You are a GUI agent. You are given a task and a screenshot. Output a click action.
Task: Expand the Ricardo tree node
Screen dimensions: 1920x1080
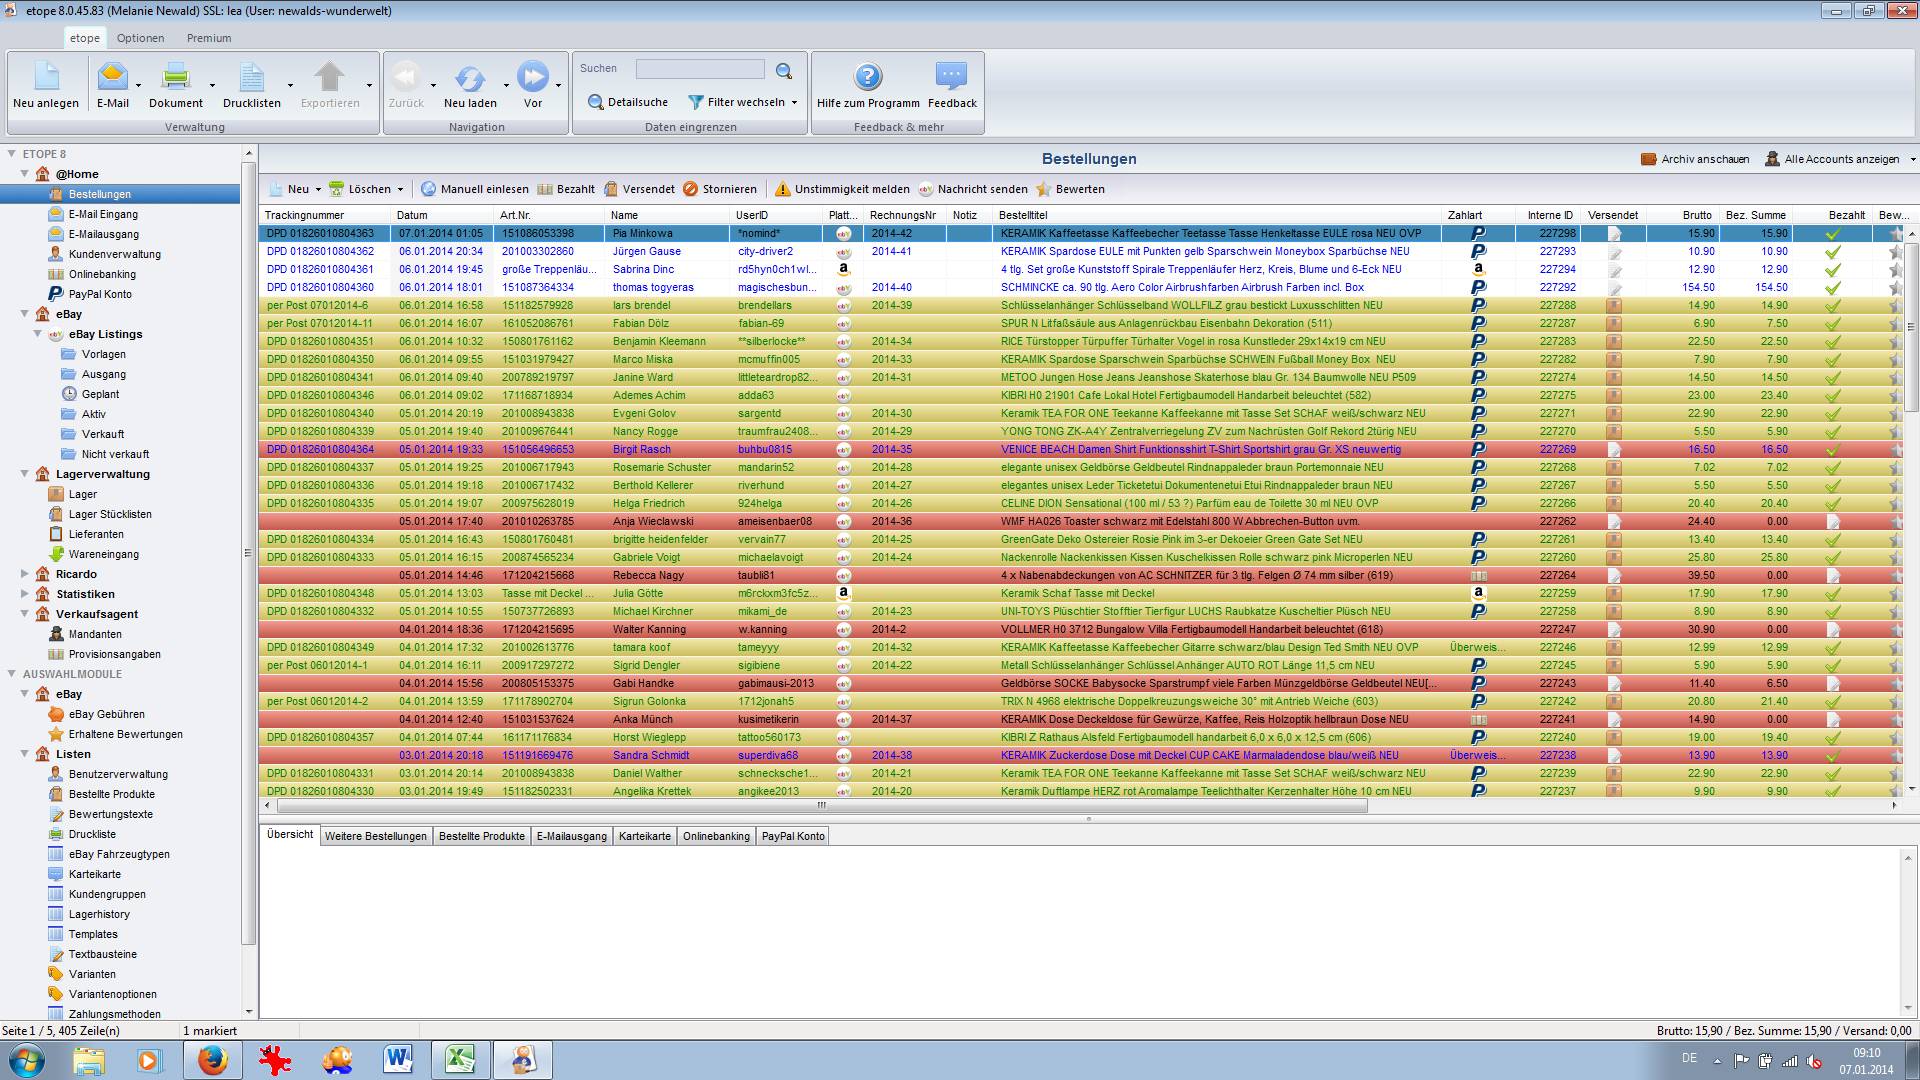point(25,574)
